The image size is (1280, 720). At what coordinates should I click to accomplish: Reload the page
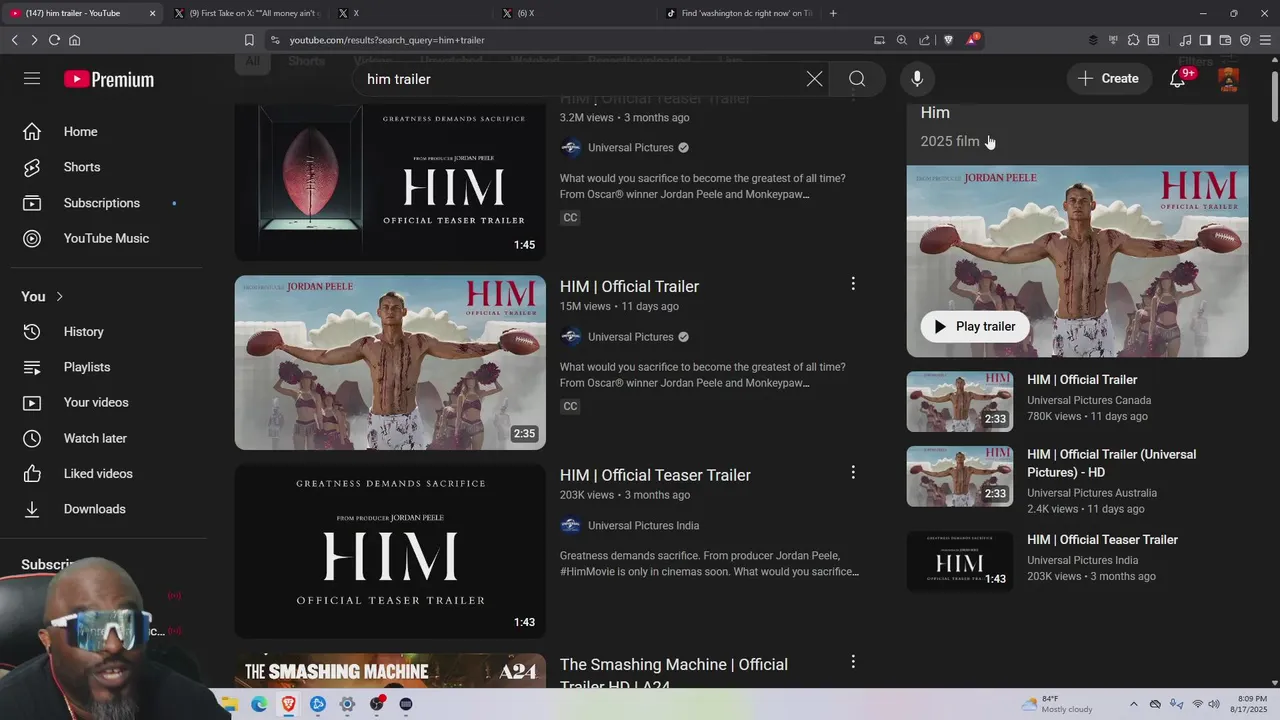click(54, 40)
